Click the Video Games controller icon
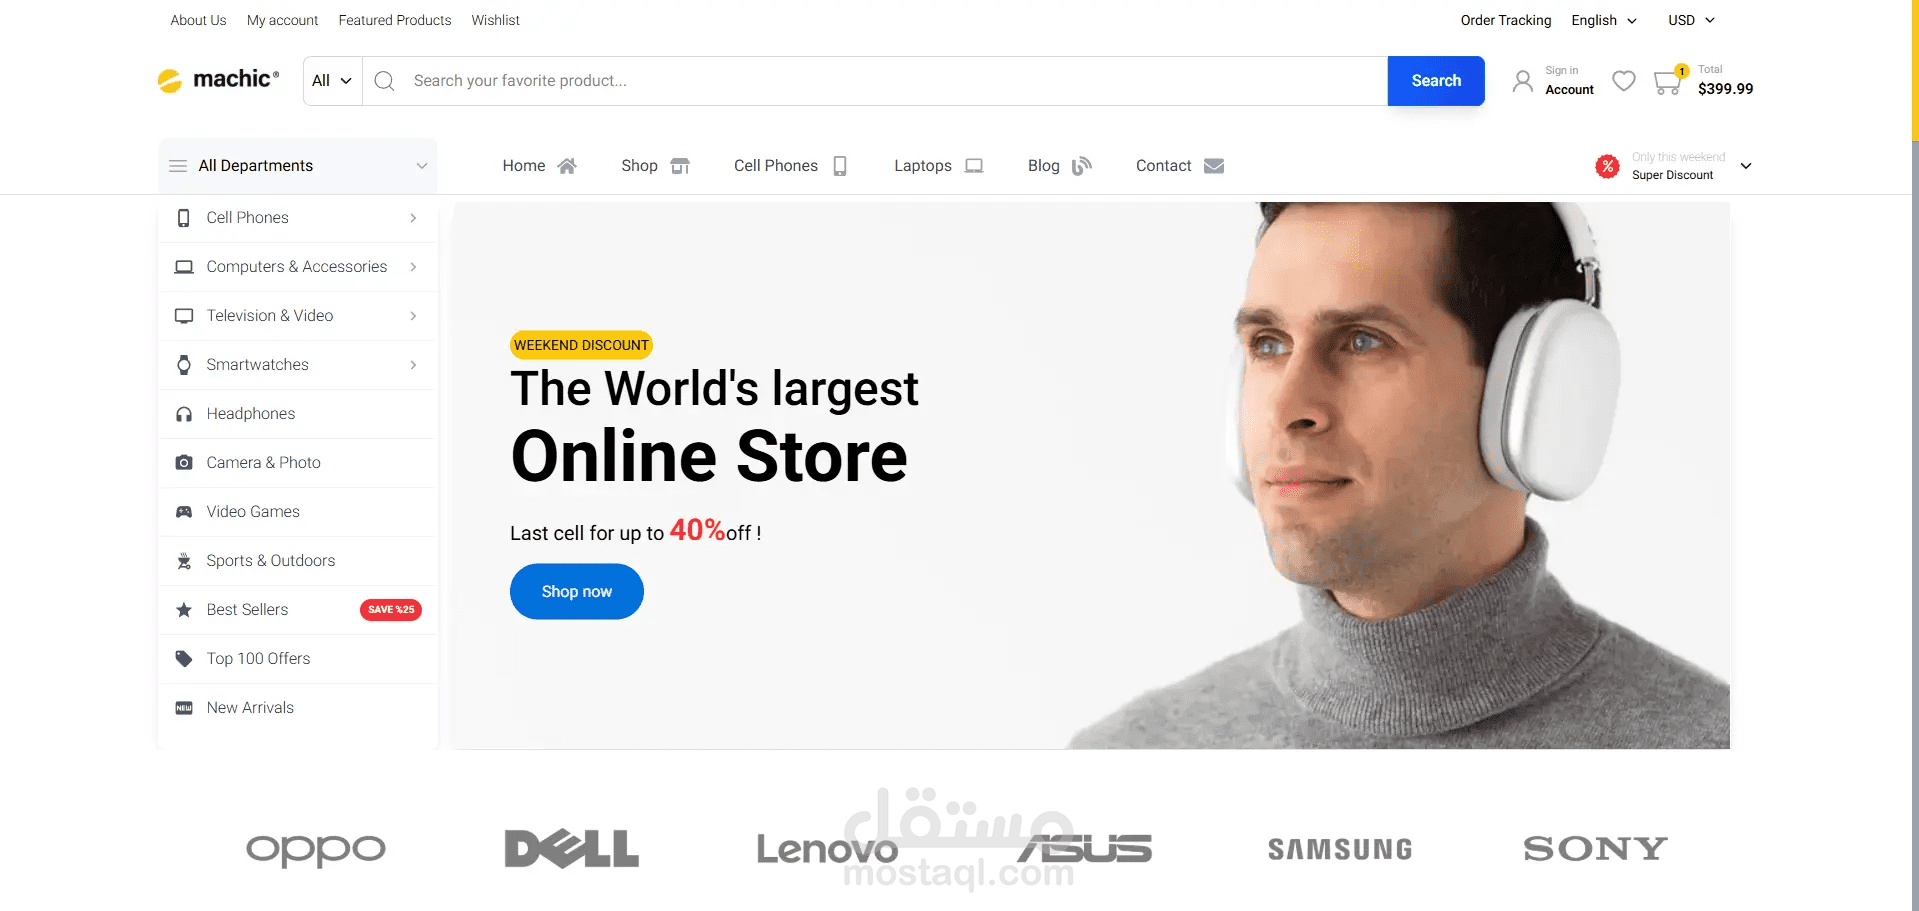This screenshot has width=1919, height=911. tap(184, 512)
